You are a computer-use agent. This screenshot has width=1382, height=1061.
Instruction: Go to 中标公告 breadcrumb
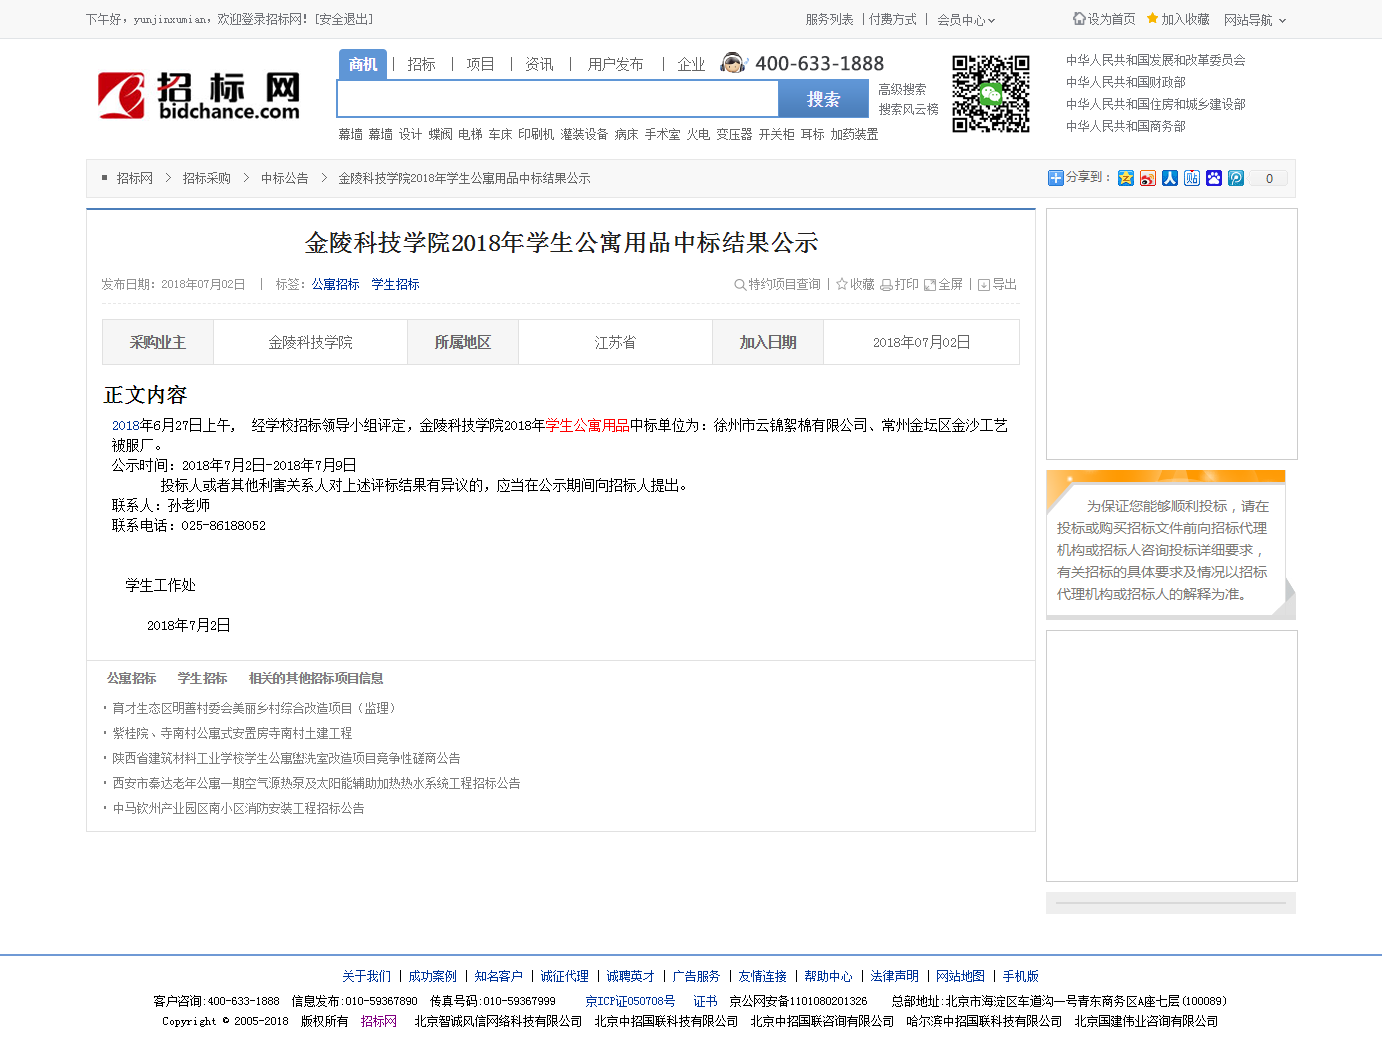[x=284, y=178]
